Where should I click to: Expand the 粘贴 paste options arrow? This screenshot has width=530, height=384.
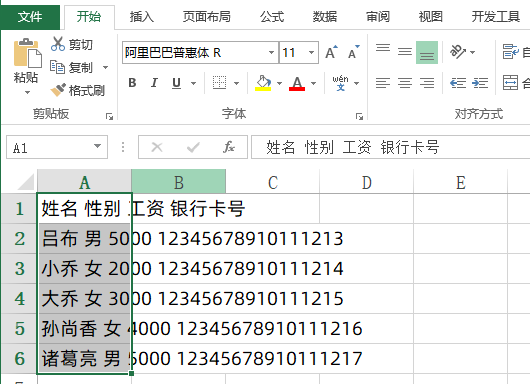tap(27, 92)
